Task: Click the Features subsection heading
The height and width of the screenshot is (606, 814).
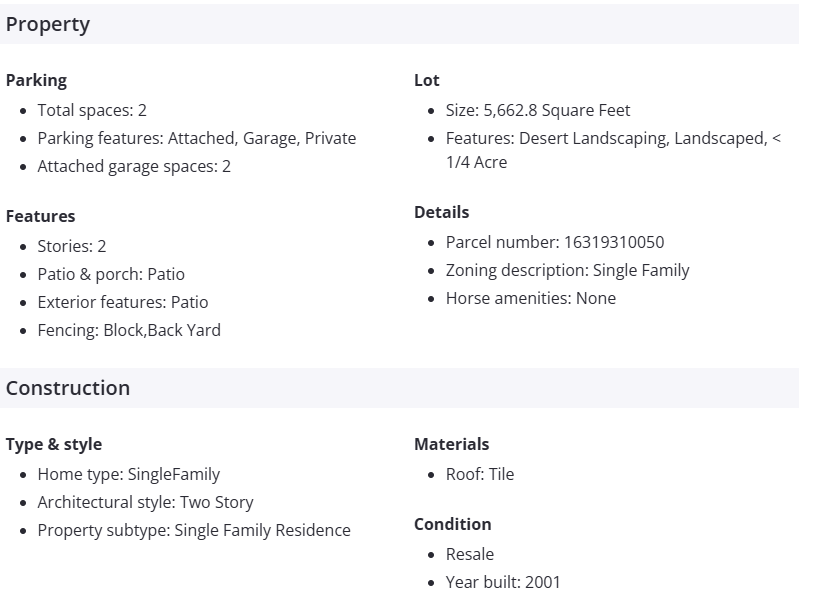Action: (40, 216)
